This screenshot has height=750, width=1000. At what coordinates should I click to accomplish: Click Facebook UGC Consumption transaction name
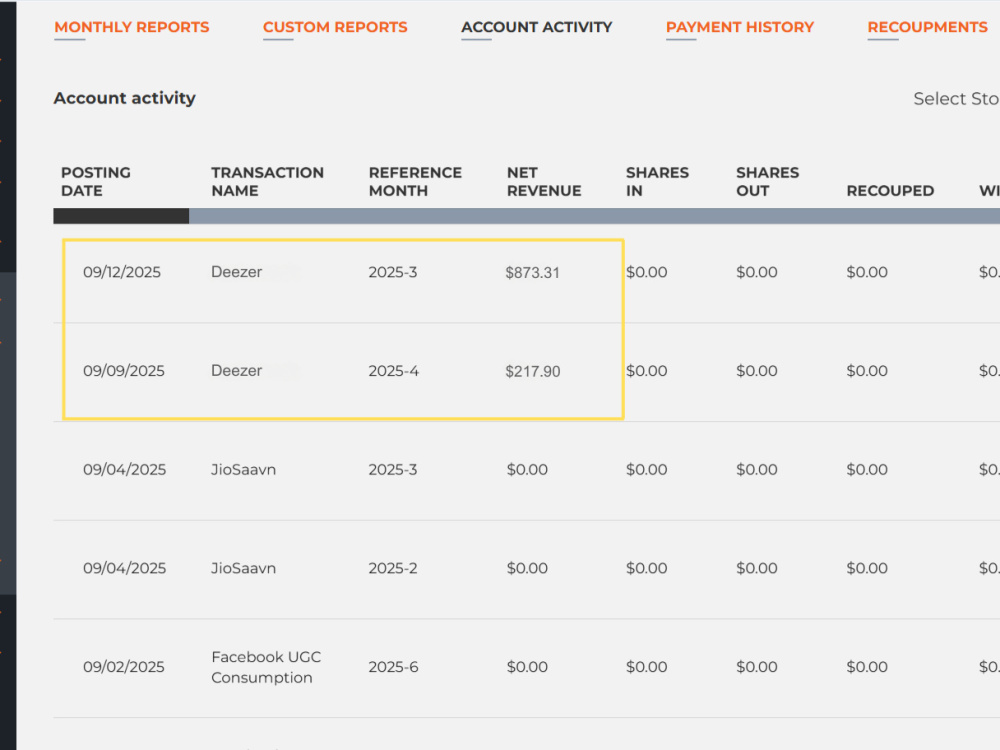[266, 667]
